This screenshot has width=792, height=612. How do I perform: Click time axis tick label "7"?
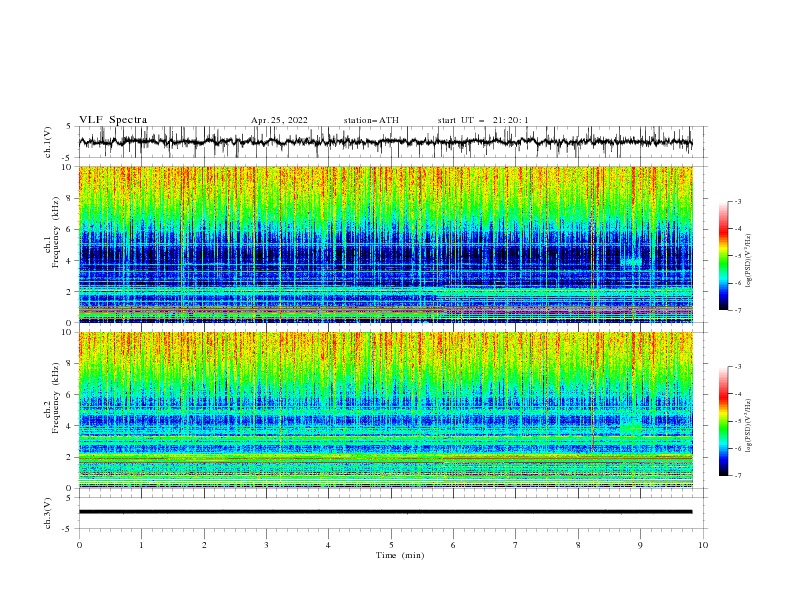[x=516, y=545]
